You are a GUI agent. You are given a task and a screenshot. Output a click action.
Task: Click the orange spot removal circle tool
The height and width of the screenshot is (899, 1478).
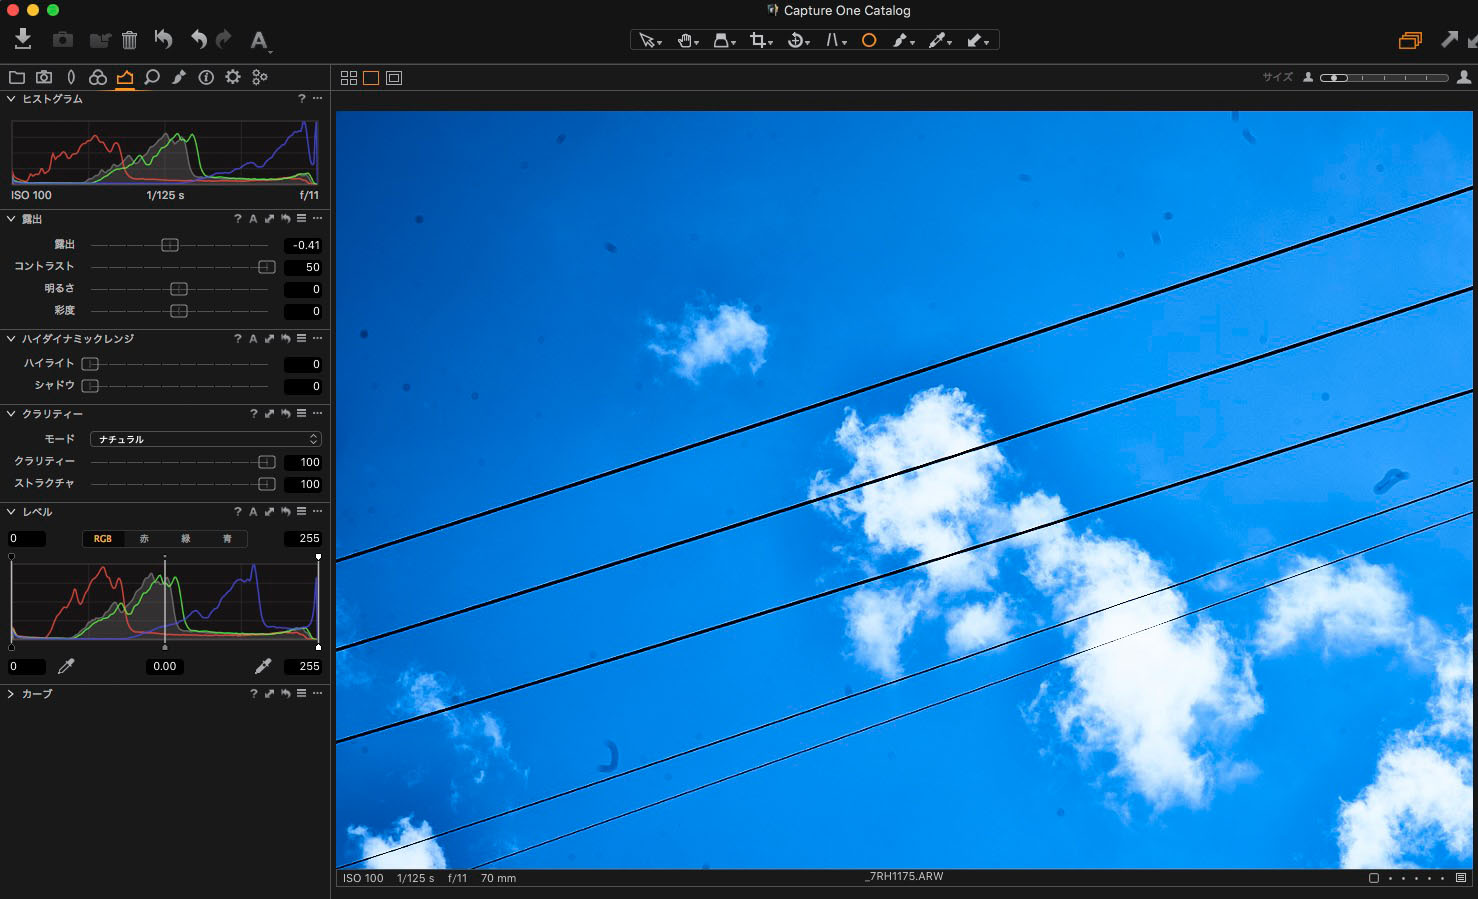pyautogui.click(x=869, y=40)
